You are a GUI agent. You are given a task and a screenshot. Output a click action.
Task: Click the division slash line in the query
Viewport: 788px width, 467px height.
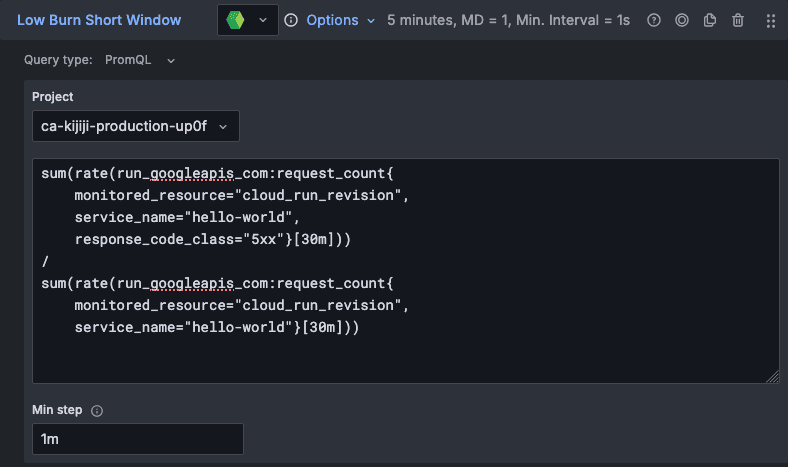45,261
